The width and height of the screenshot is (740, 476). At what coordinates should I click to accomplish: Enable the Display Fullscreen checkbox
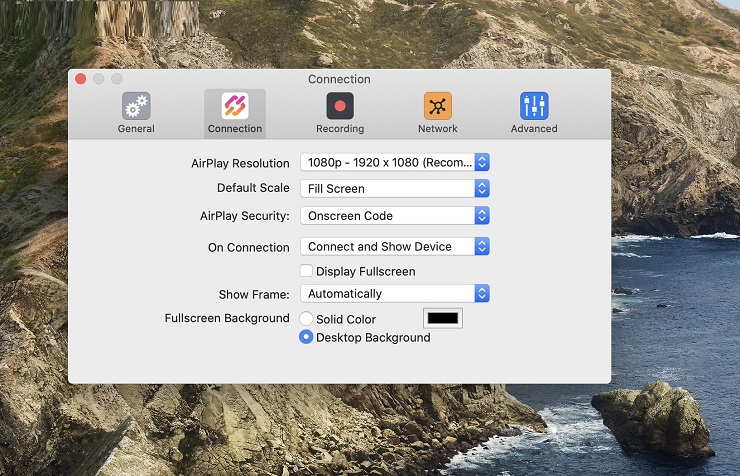[x=307, y=271]
